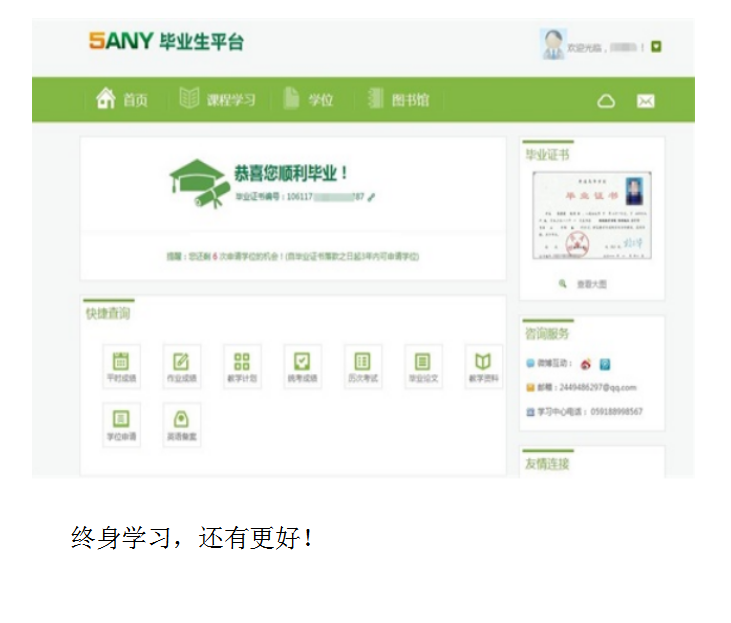The width and height of the screenshot is (731, 623).
Task: Open the 教学资料 book icon
Action: coord(483,362)
